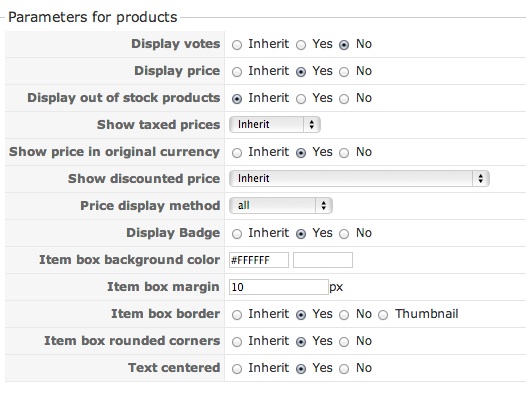
Task: Select Inherit for Text centered
Action: 237,369
